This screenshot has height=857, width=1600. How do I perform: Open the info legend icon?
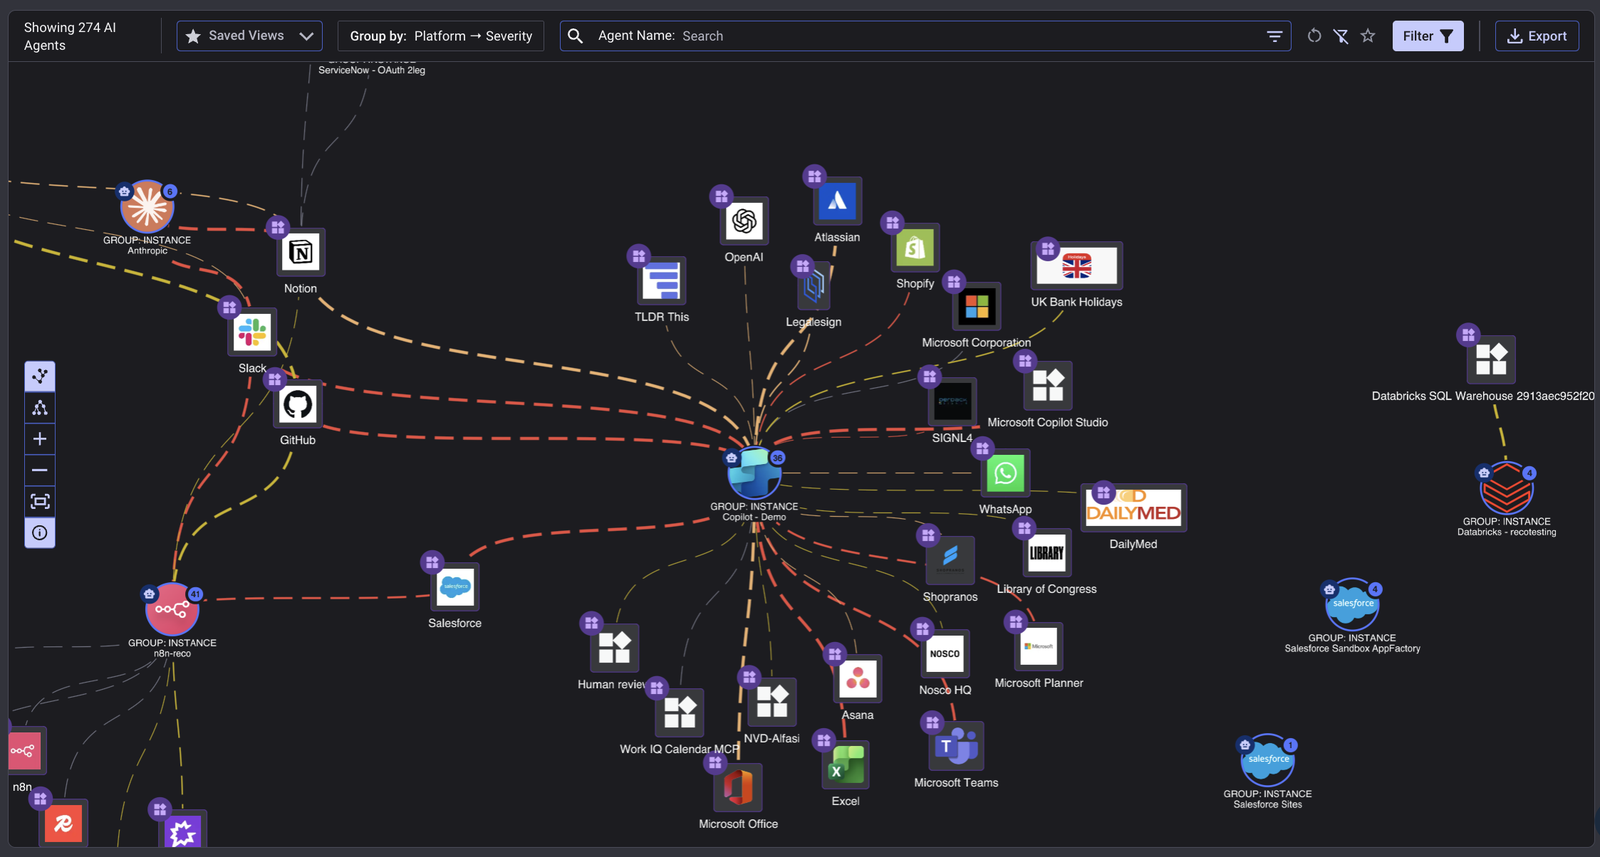pyautogui.click(x=40, y=532)
